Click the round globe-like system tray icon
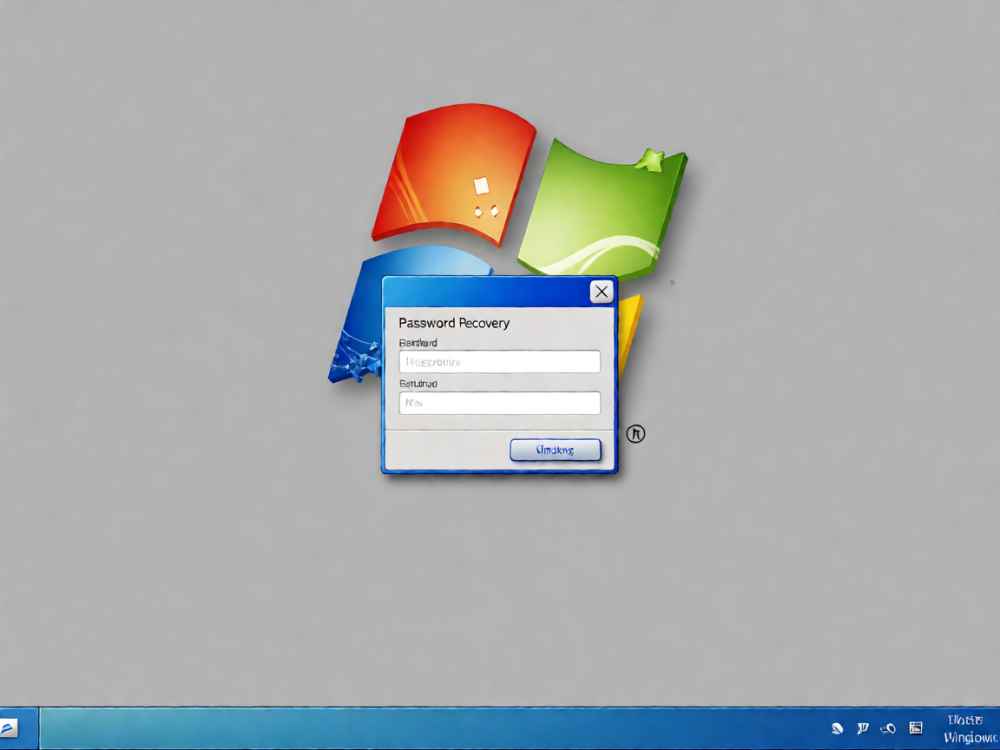Viewport: 1000px width, 750px height. [x=837, y=728]
